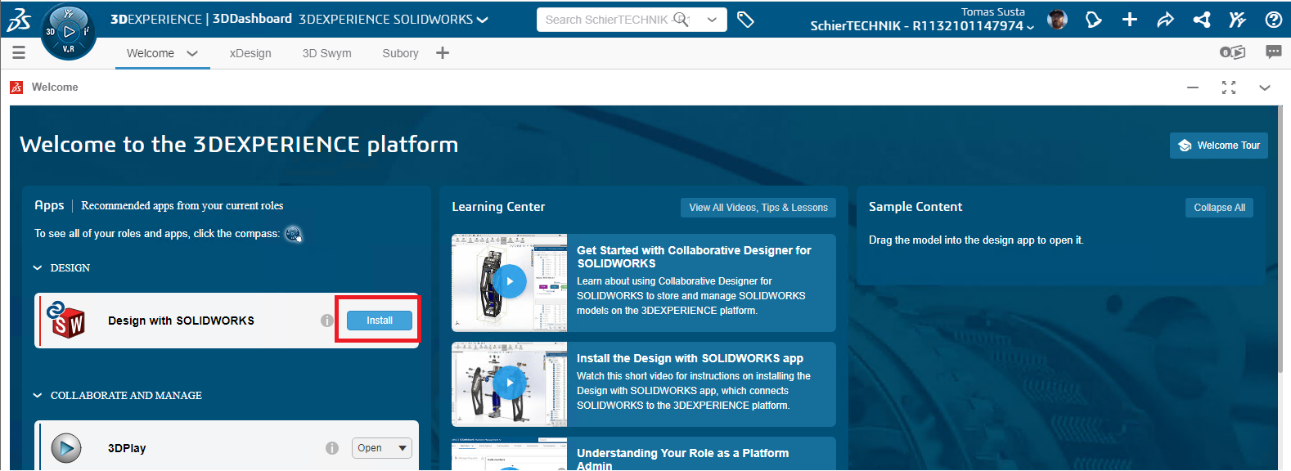This screenshot has height=471, width=1291.
Task: Open the Understanding Your Role lesson thumbnail
Action: [510, 453]
